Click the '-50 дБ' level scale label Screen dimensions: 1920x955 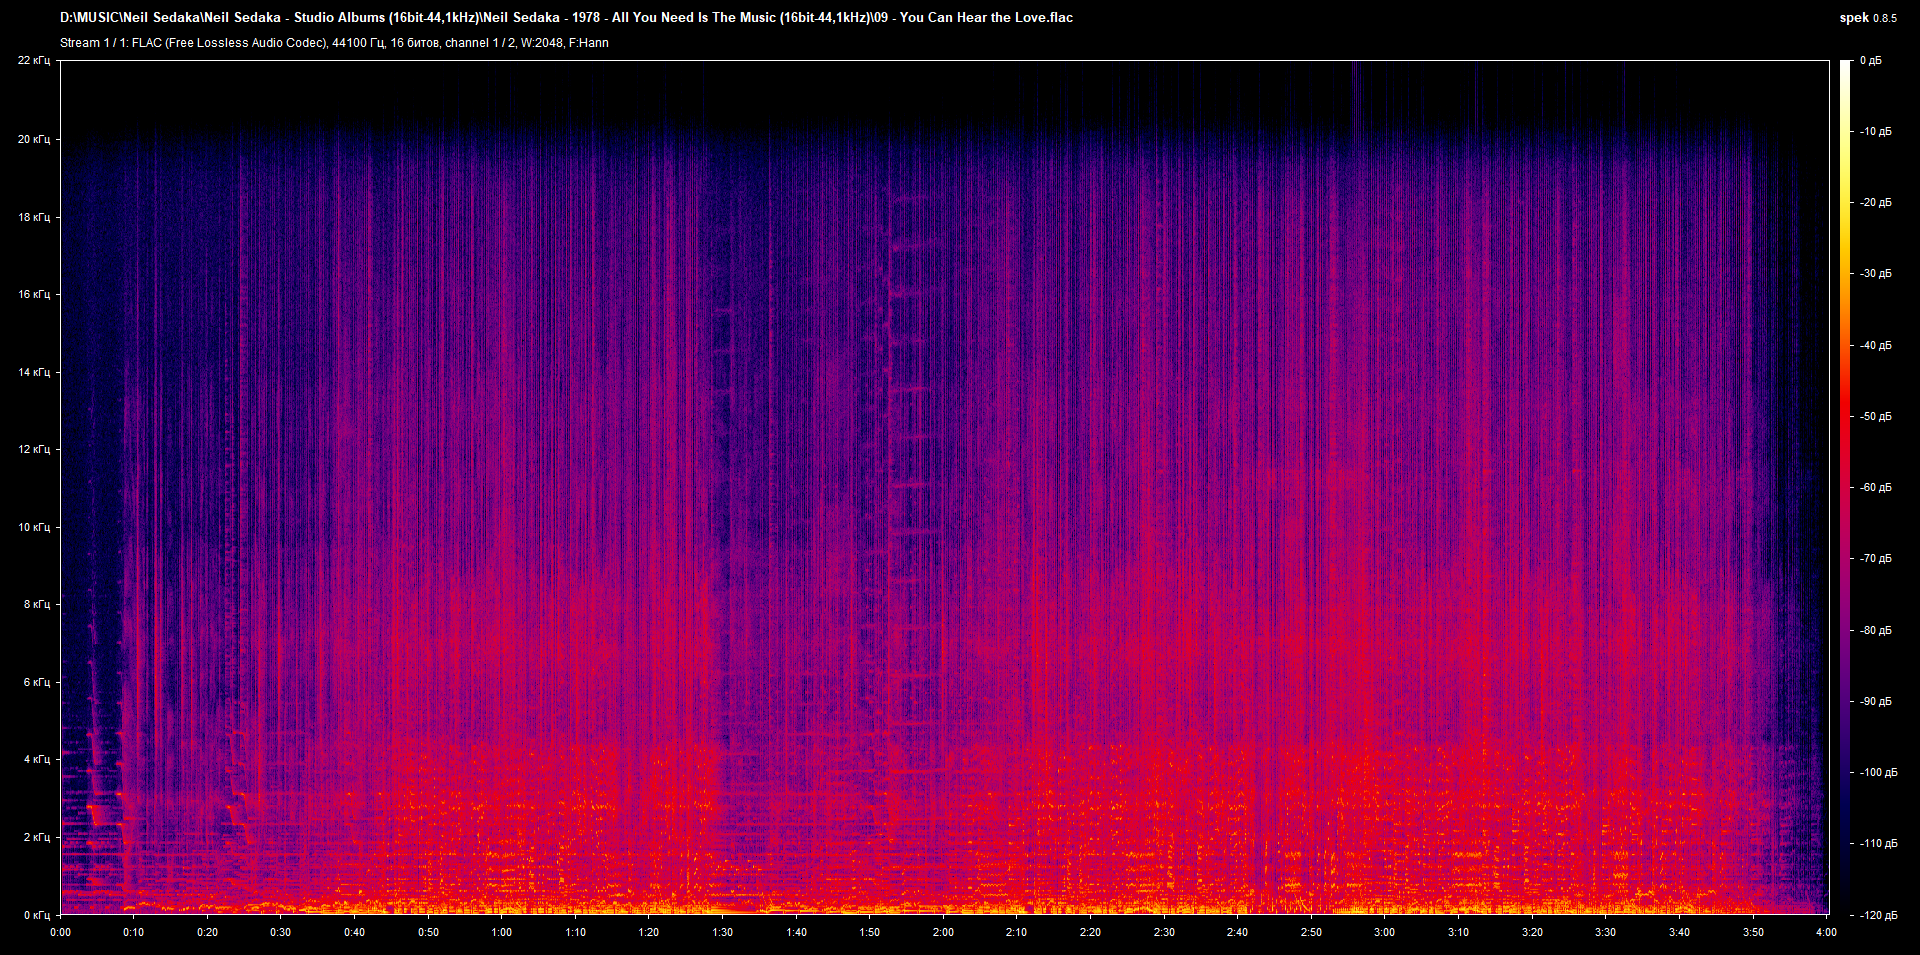(x=1875, y=417)
